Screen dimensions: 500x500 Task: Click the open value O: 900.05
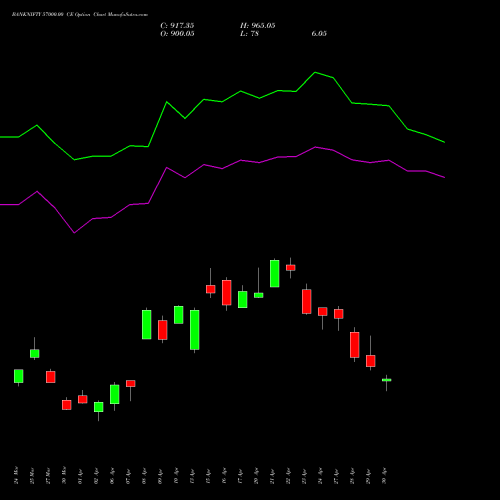click(177, 34)
